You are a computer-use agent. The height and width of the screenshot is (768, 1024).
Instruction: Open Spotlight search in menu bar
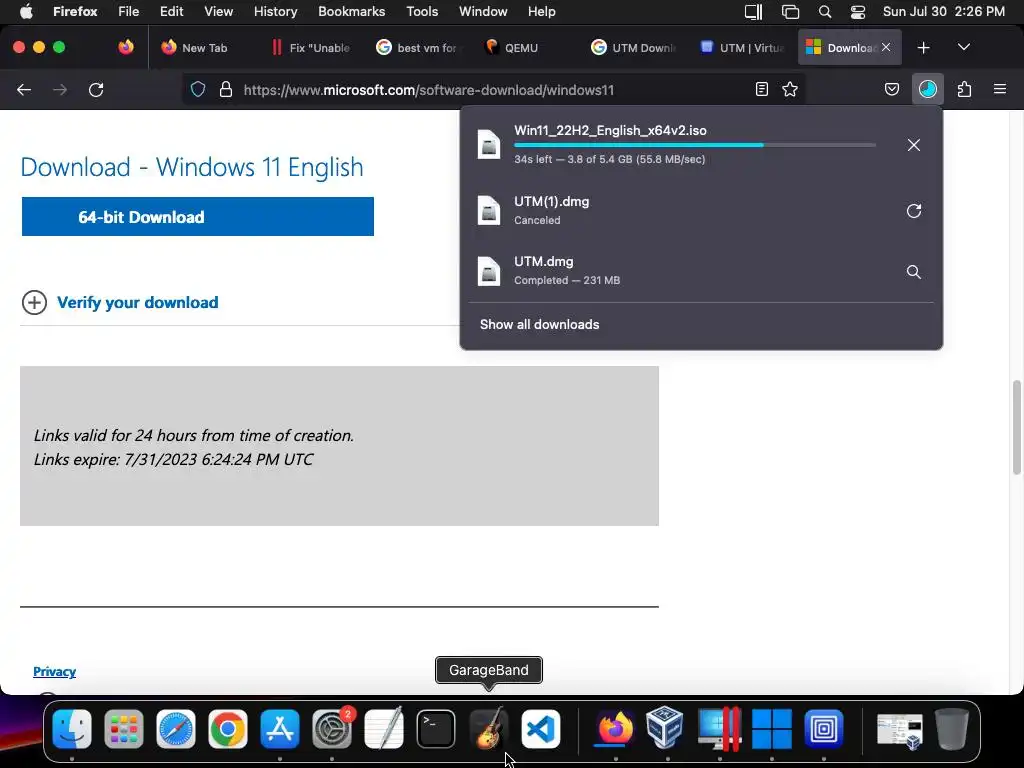[825, 12]
